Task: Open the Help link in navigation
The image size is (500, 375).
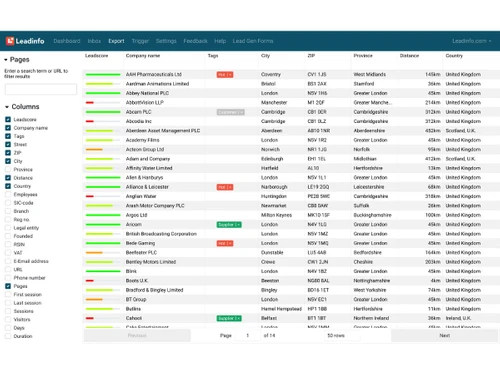Action: (x=220, y=41)
